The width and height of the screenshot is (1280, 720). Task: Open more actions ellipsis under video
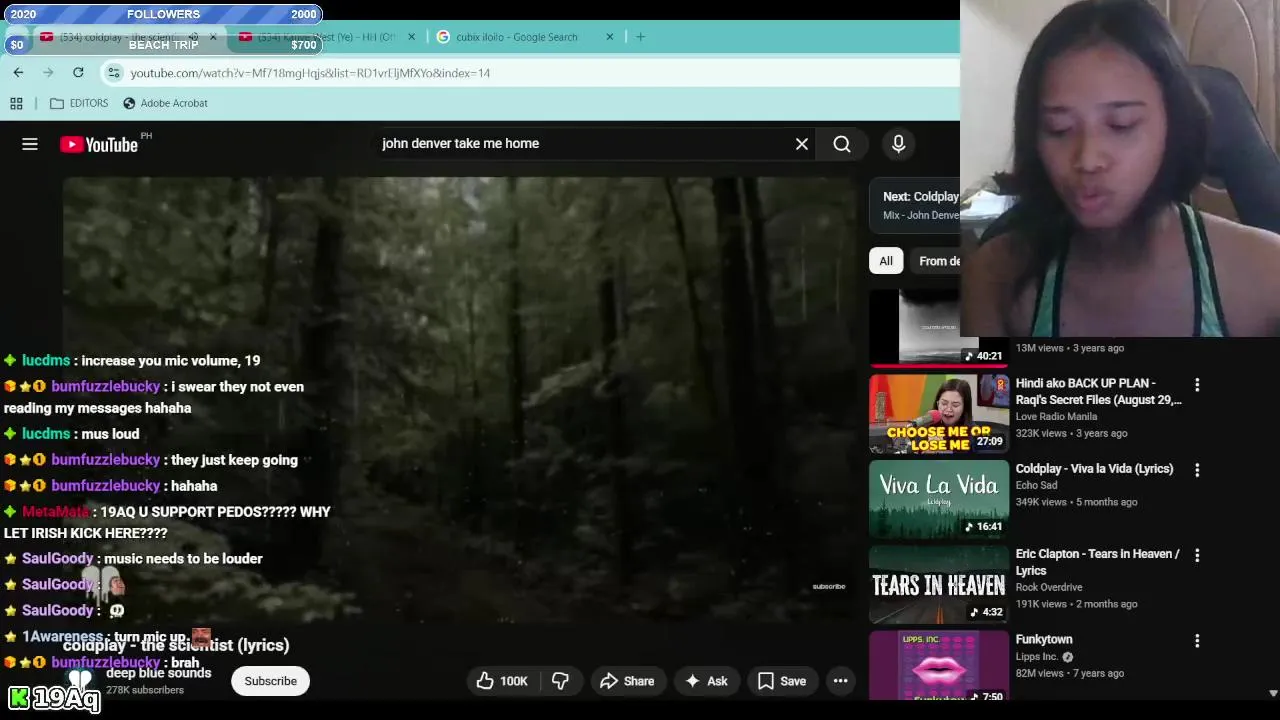point(841,681)
